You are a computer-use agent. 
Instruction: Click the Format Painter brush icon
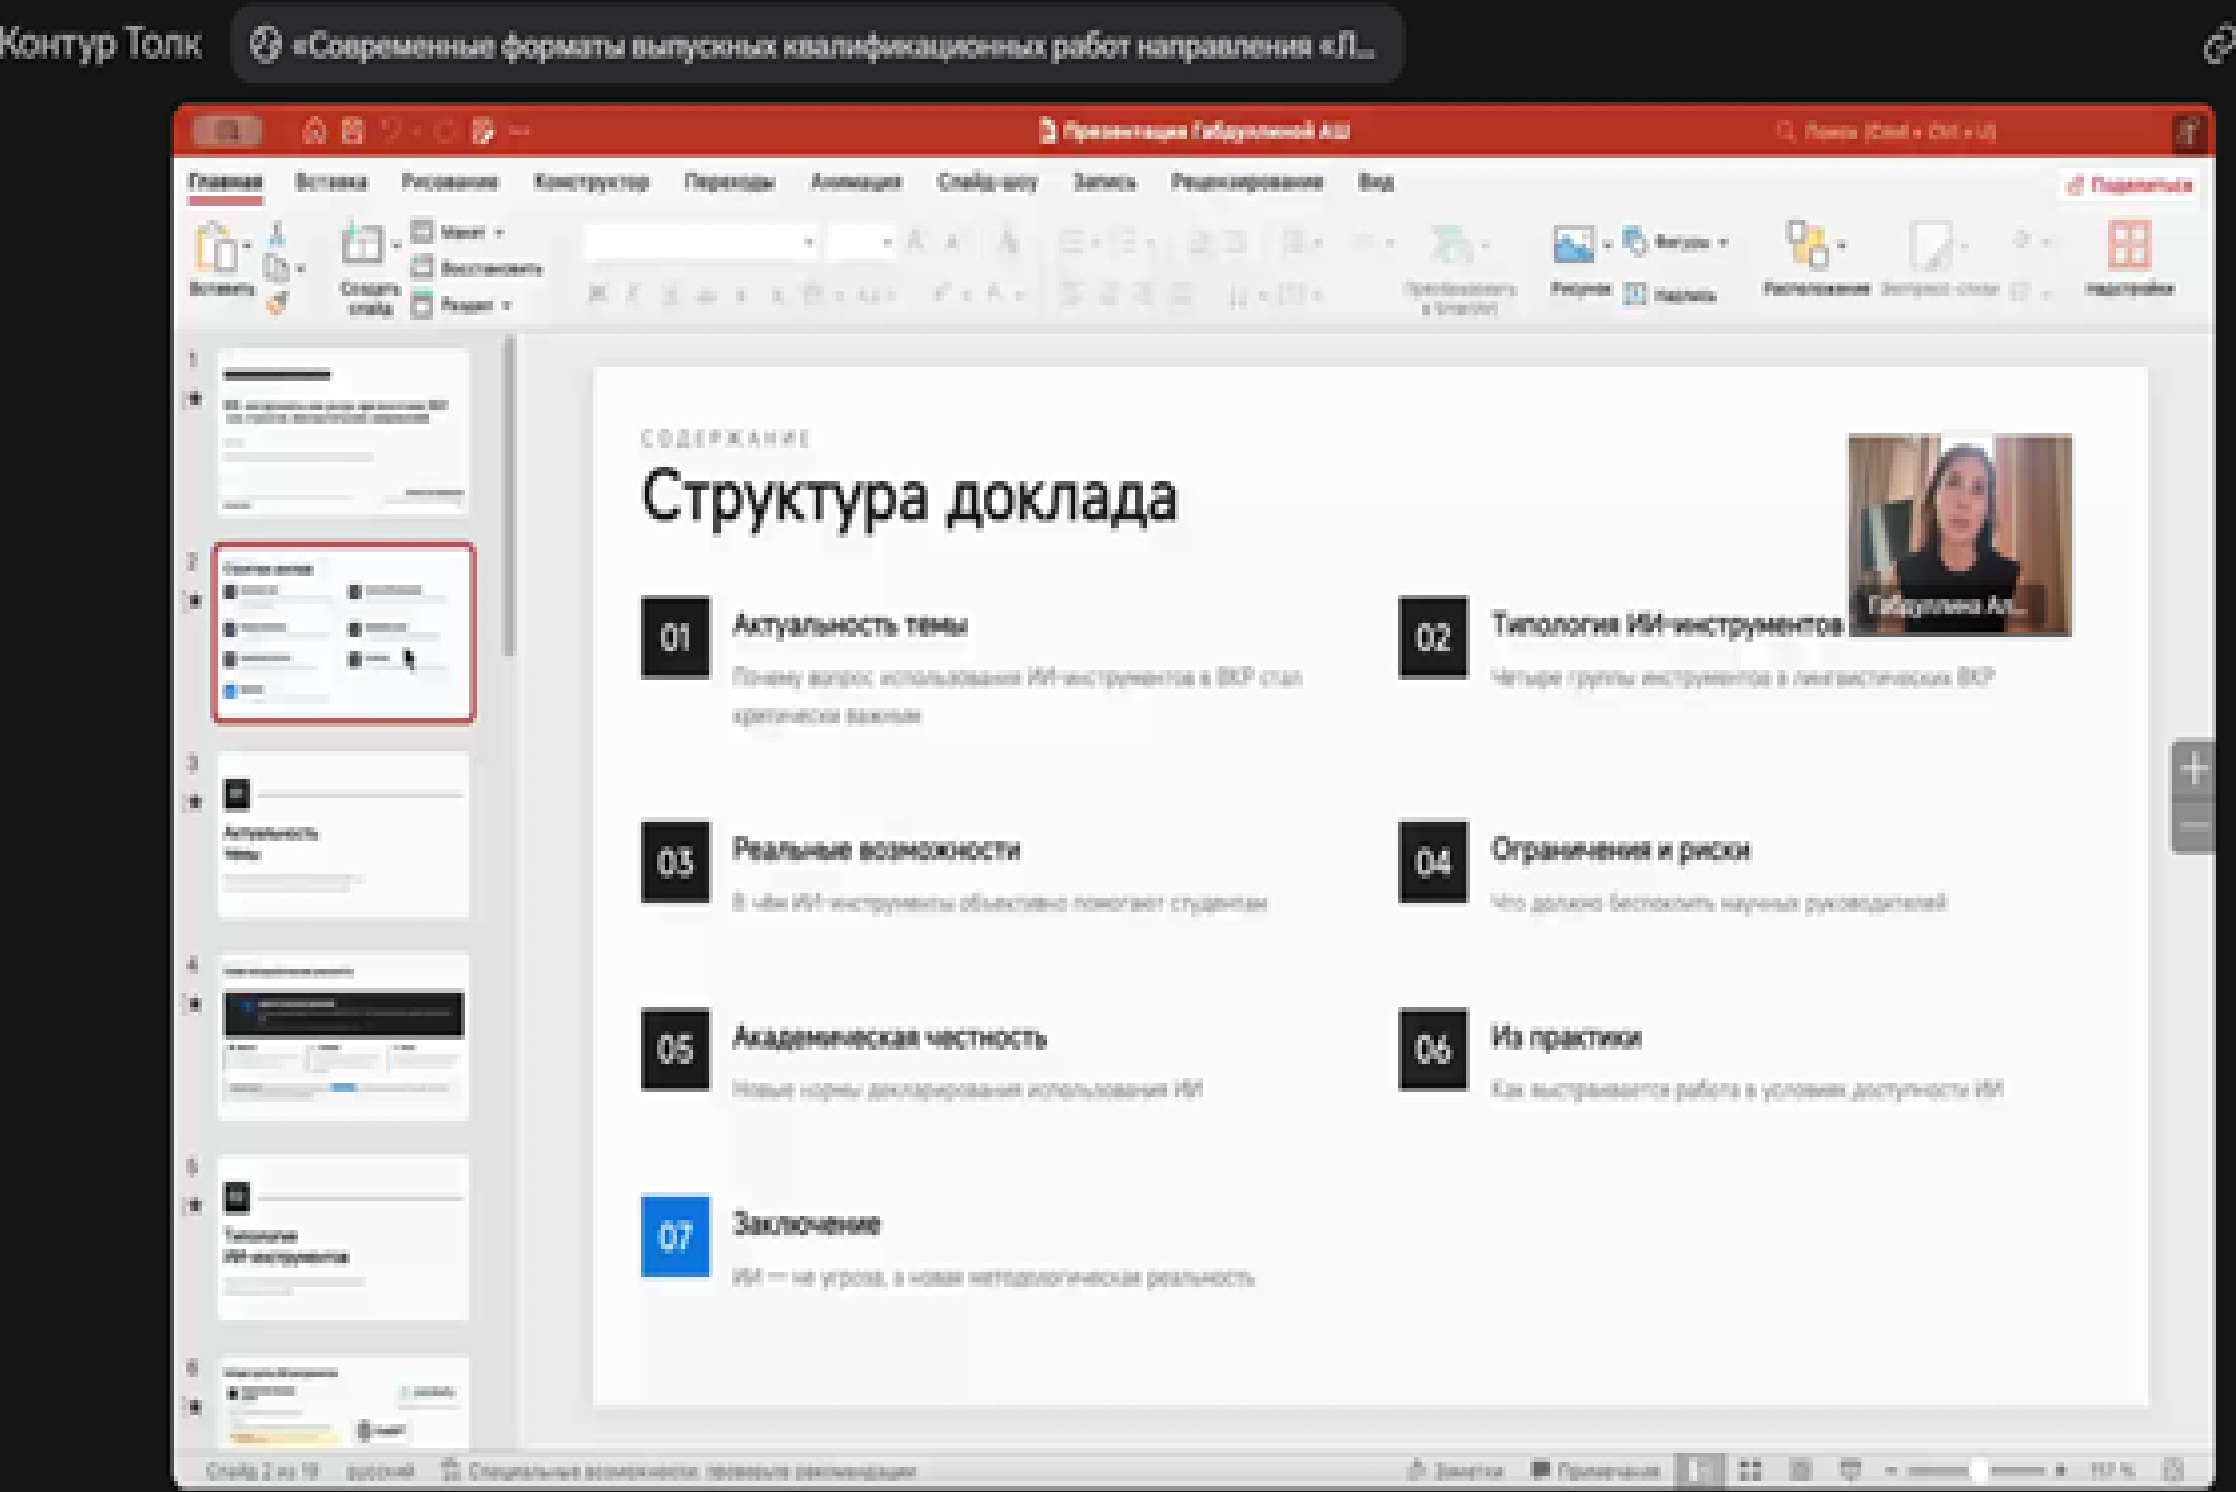coord(278,303)
